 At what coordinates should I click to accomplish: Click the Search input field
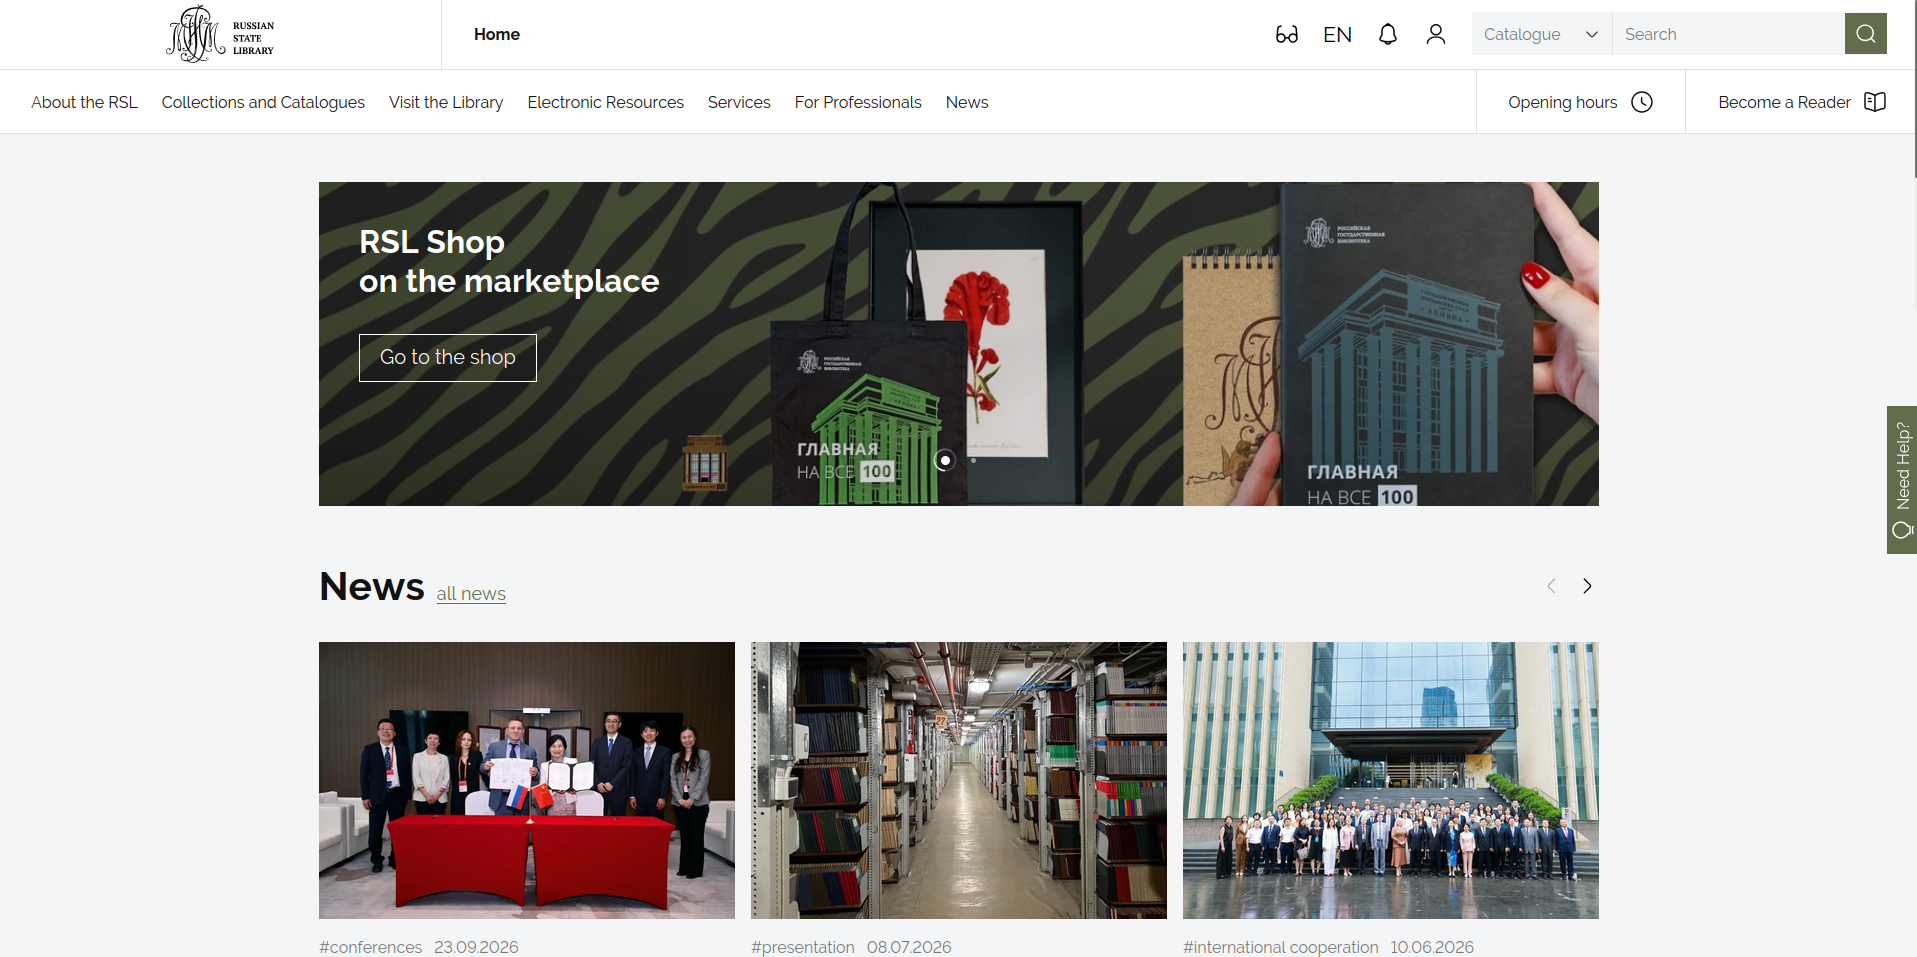point(1728,34)
